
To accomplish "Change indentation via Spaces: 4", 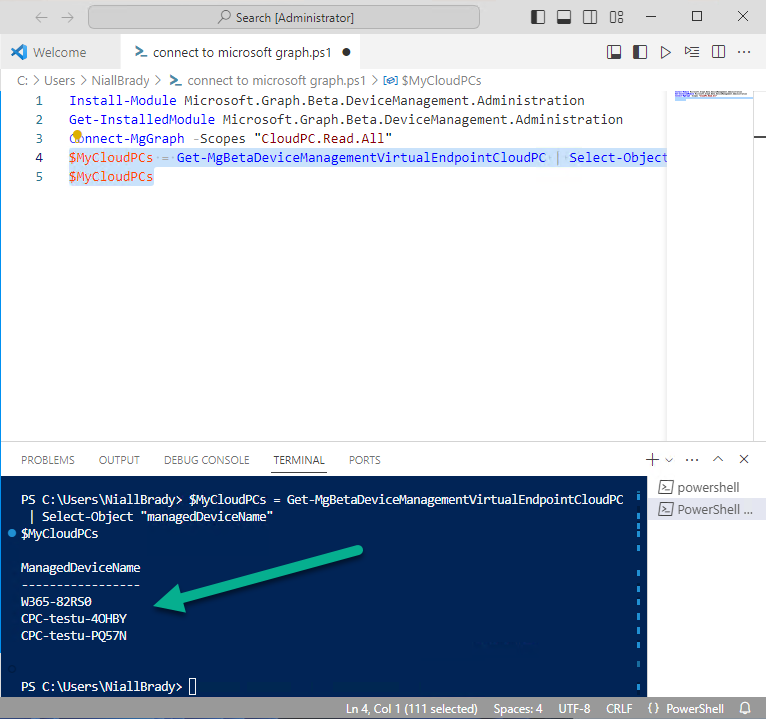I will (518, 709).
